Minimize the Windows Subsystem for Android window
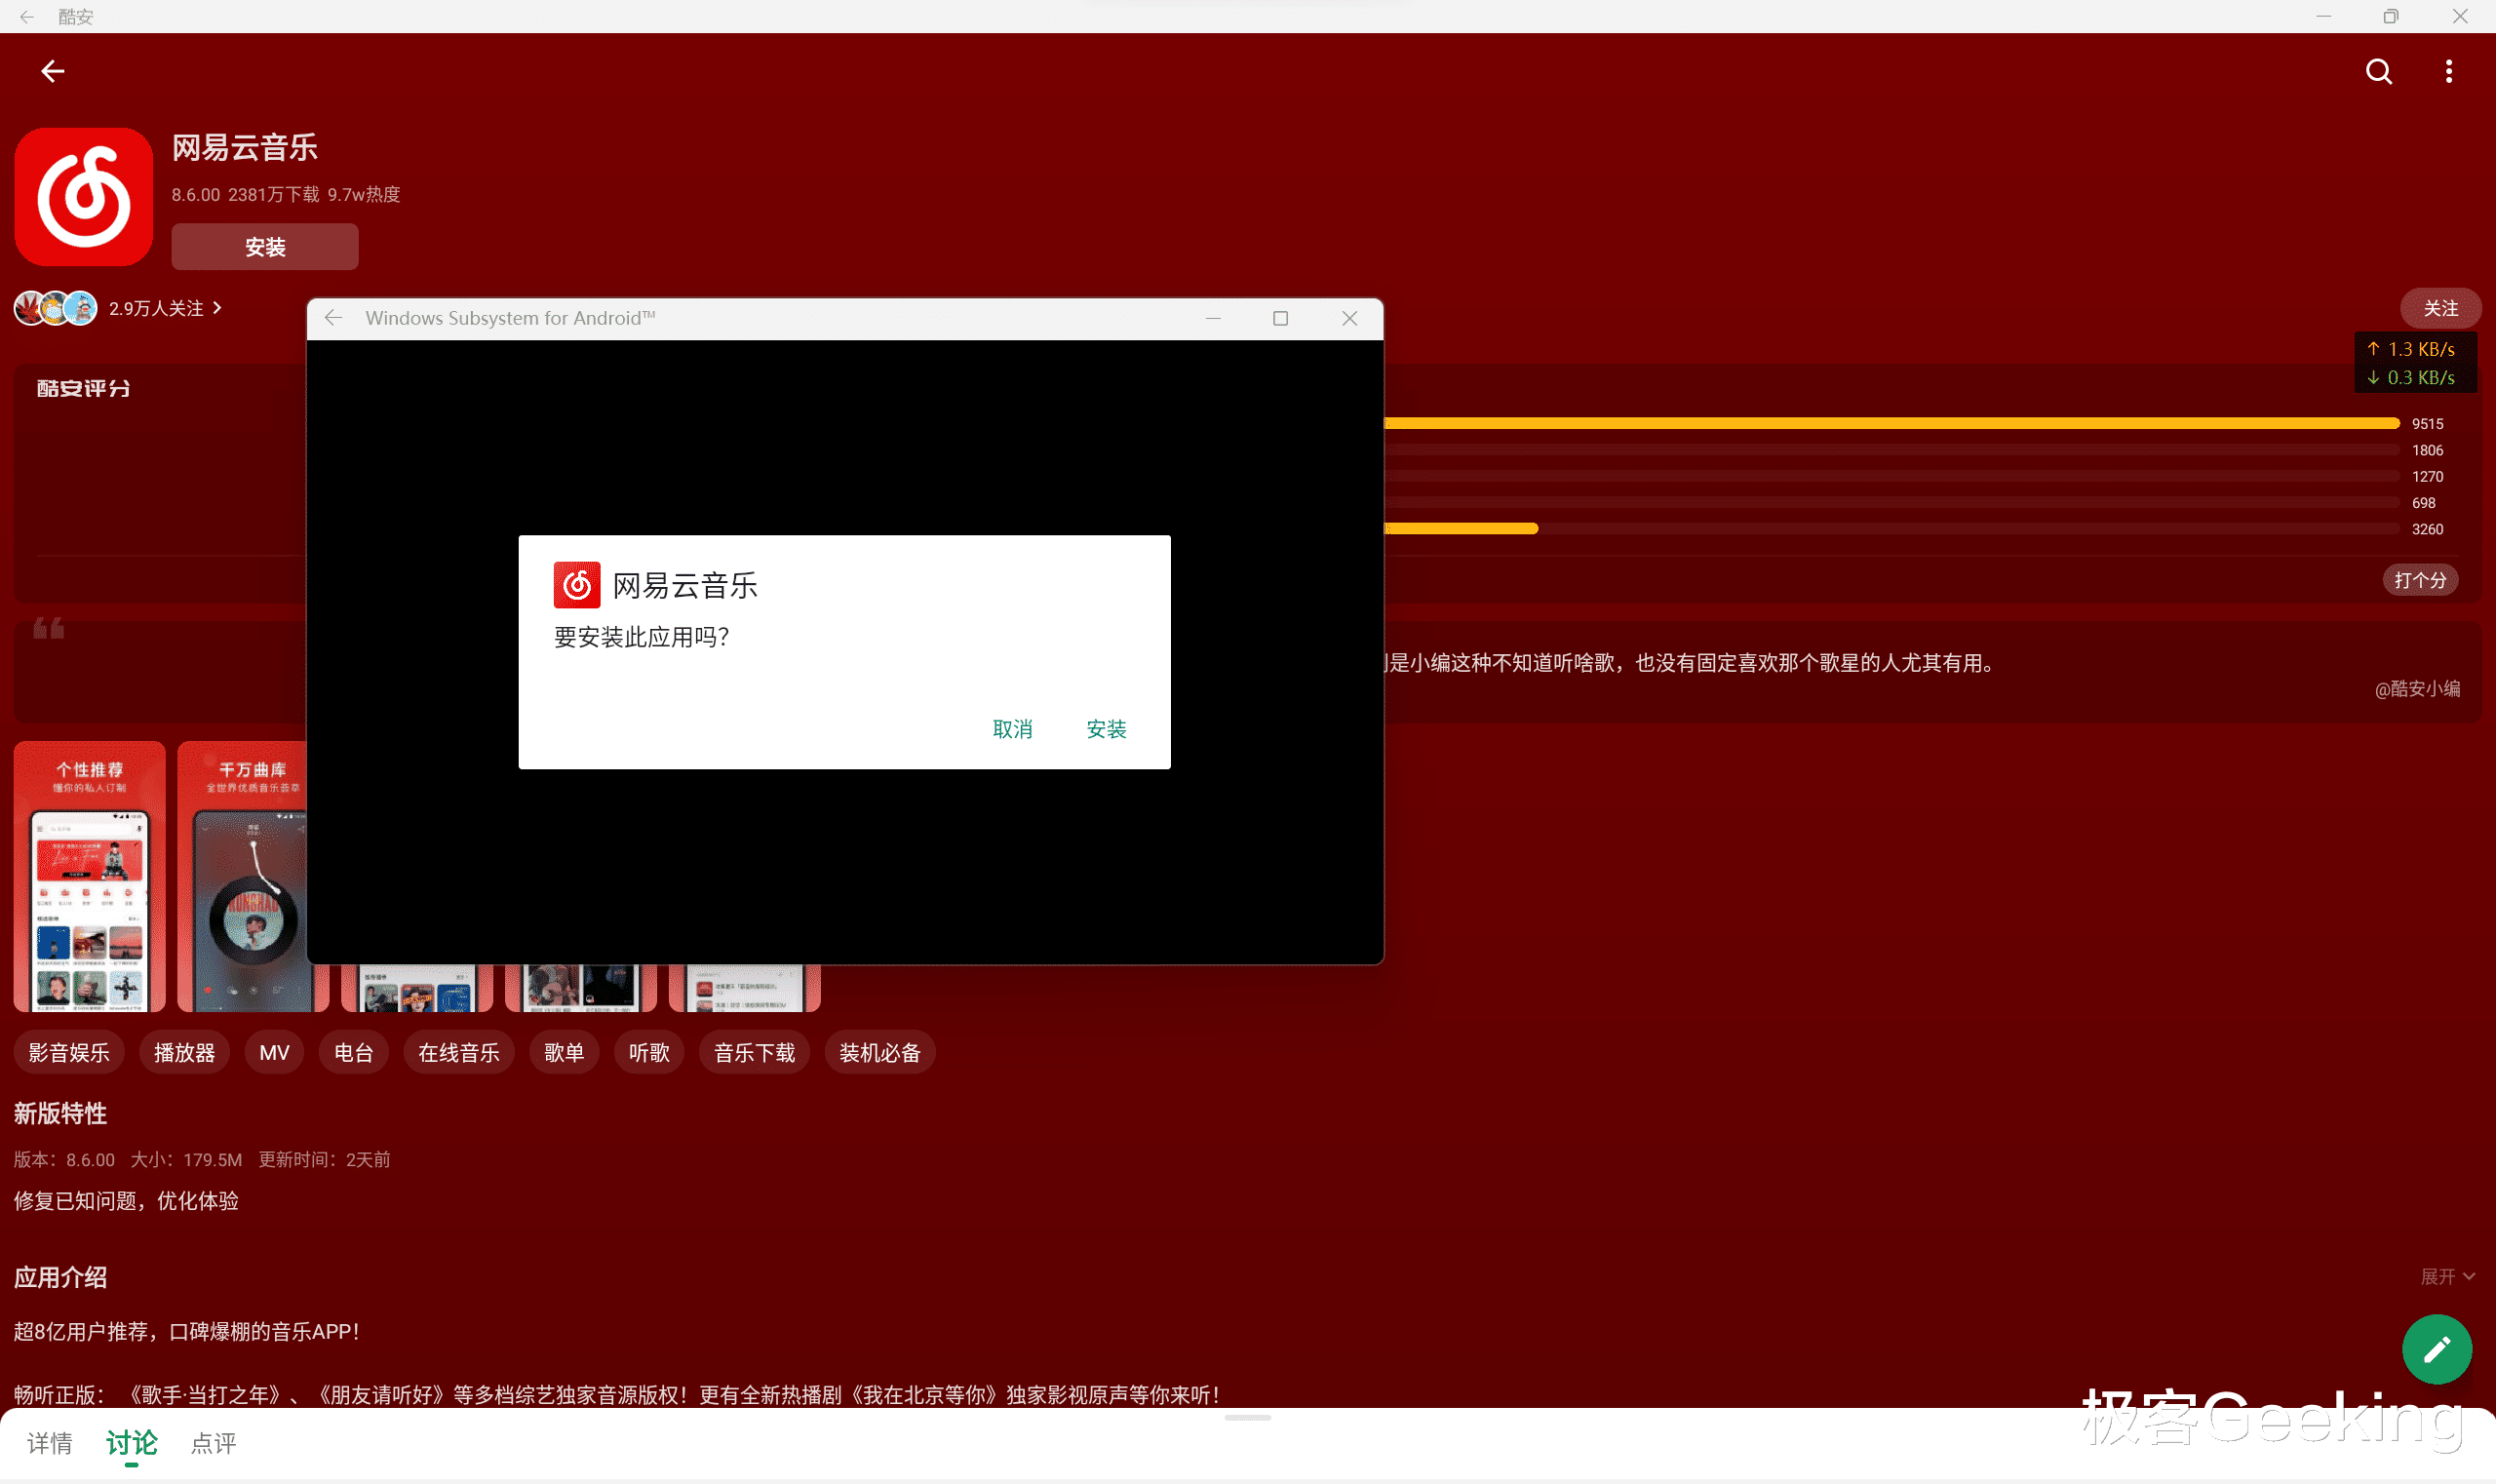The height and width of the screenshot is (1484, 2496). (1213, 318)
